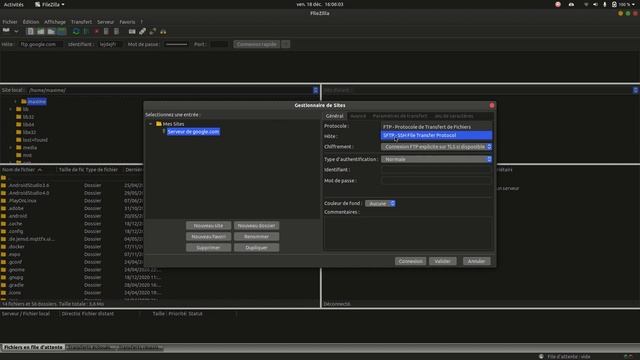The height and width of the screenshot is (360, 640).
Task: Click the Connexion rapide button
Action: (256, 44)
